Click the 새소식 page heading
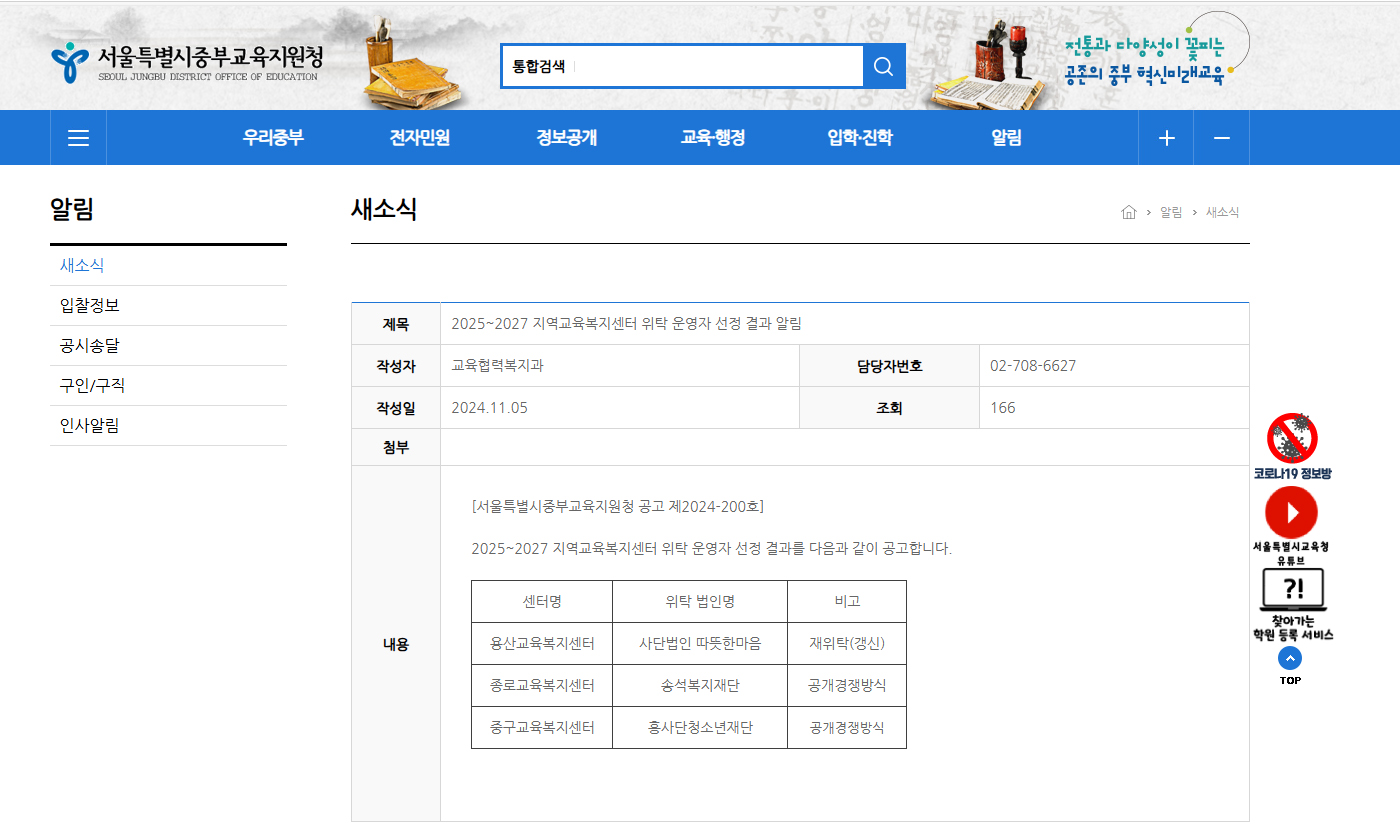 coord(384,210)
